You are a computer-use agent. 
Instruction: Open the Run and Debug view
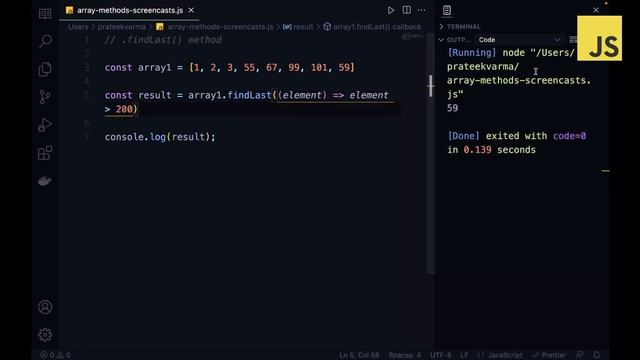click(45, 124)
